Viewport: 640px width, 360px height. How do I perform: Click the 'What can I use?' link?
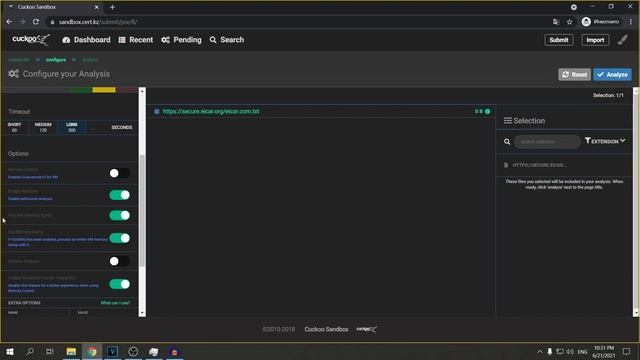point(115,303)
